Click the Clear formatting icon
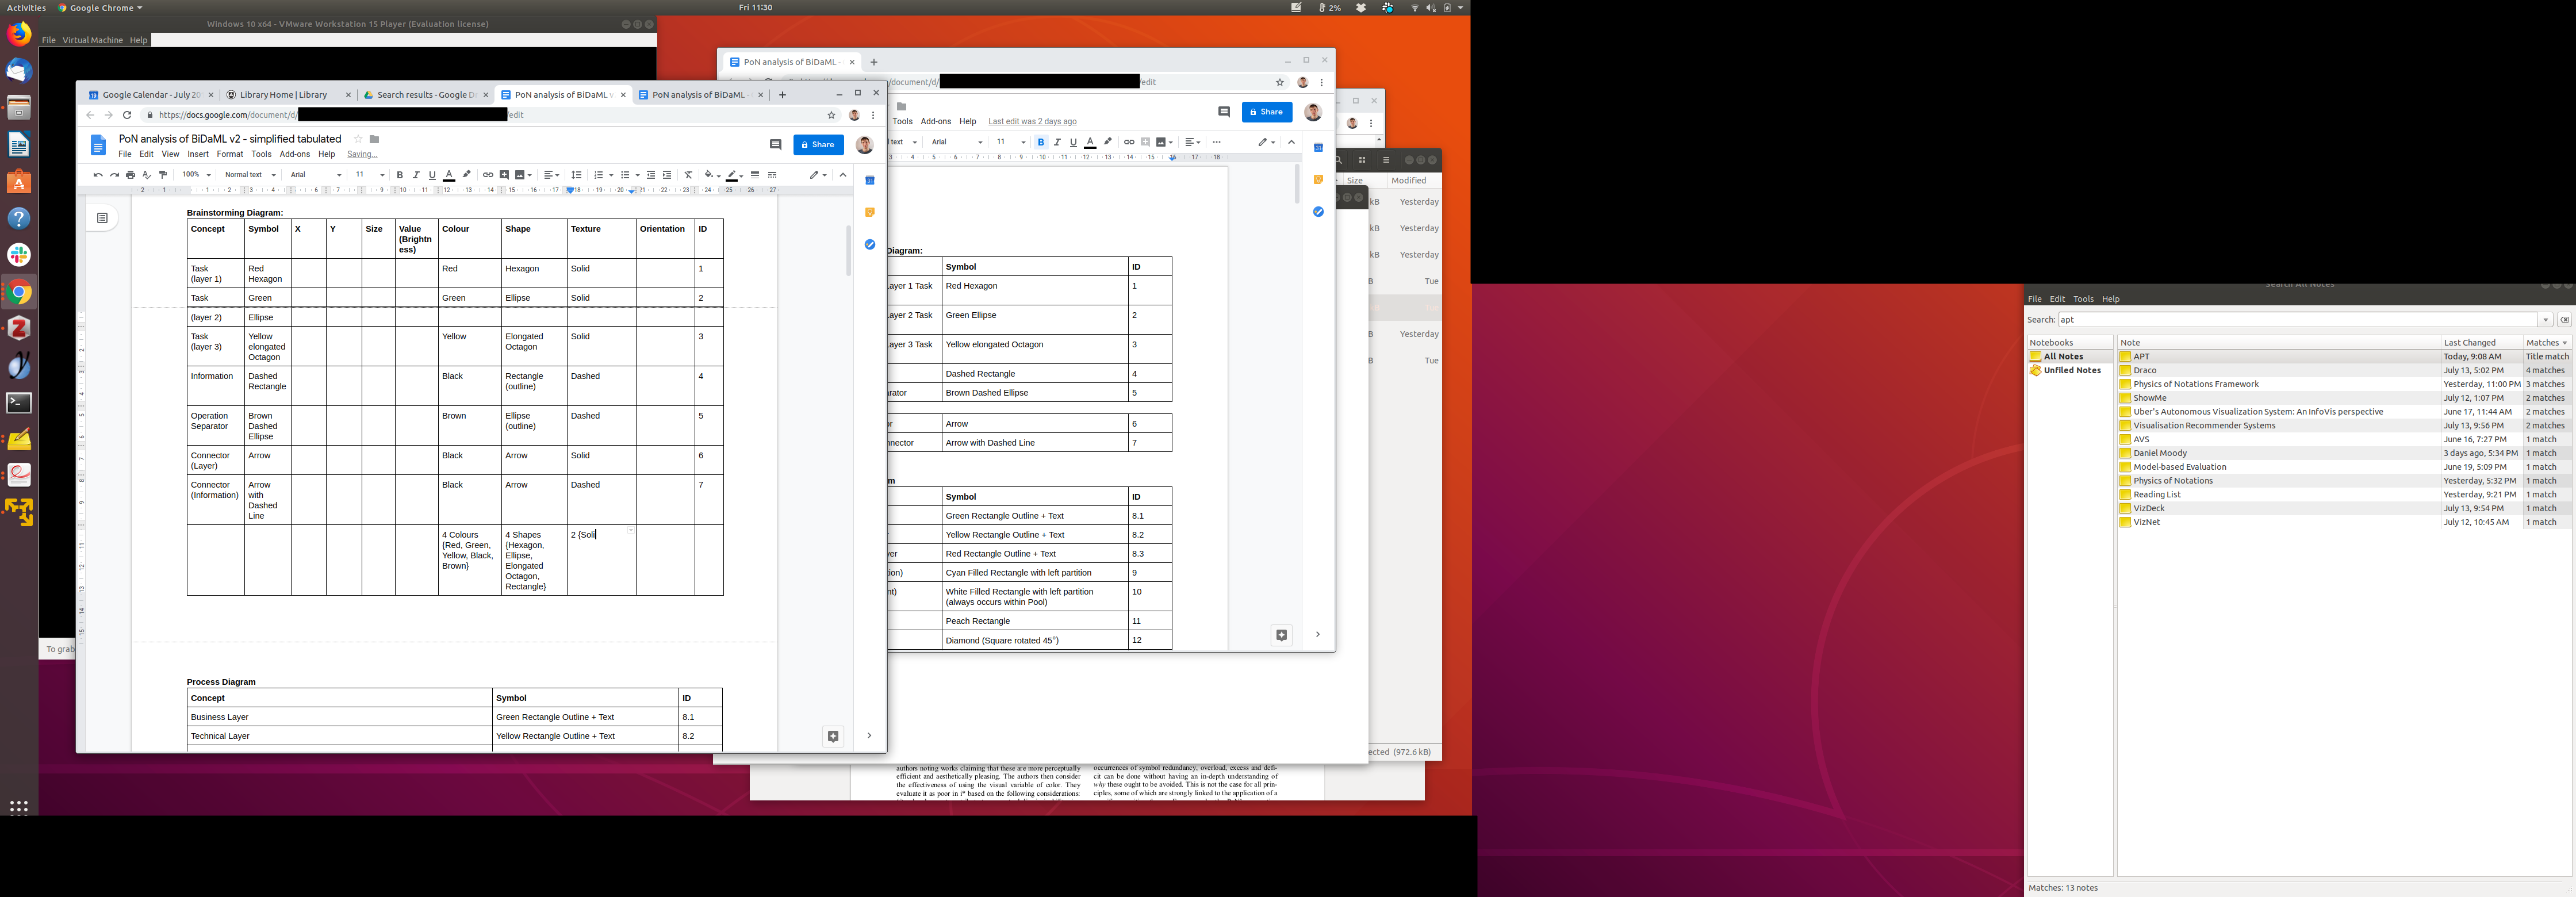This screenshot has height=897, width=2576. coord(688,175)
